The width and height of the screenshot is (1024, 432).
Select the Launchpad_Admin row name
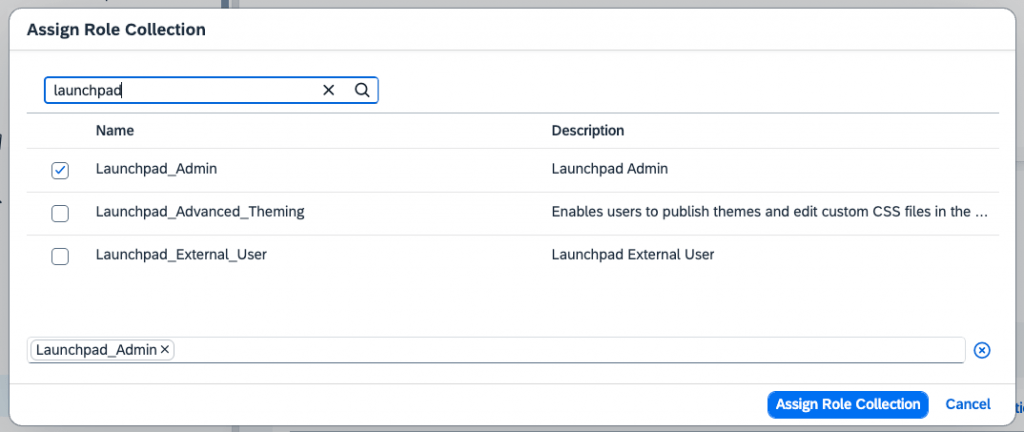point(156,168)
